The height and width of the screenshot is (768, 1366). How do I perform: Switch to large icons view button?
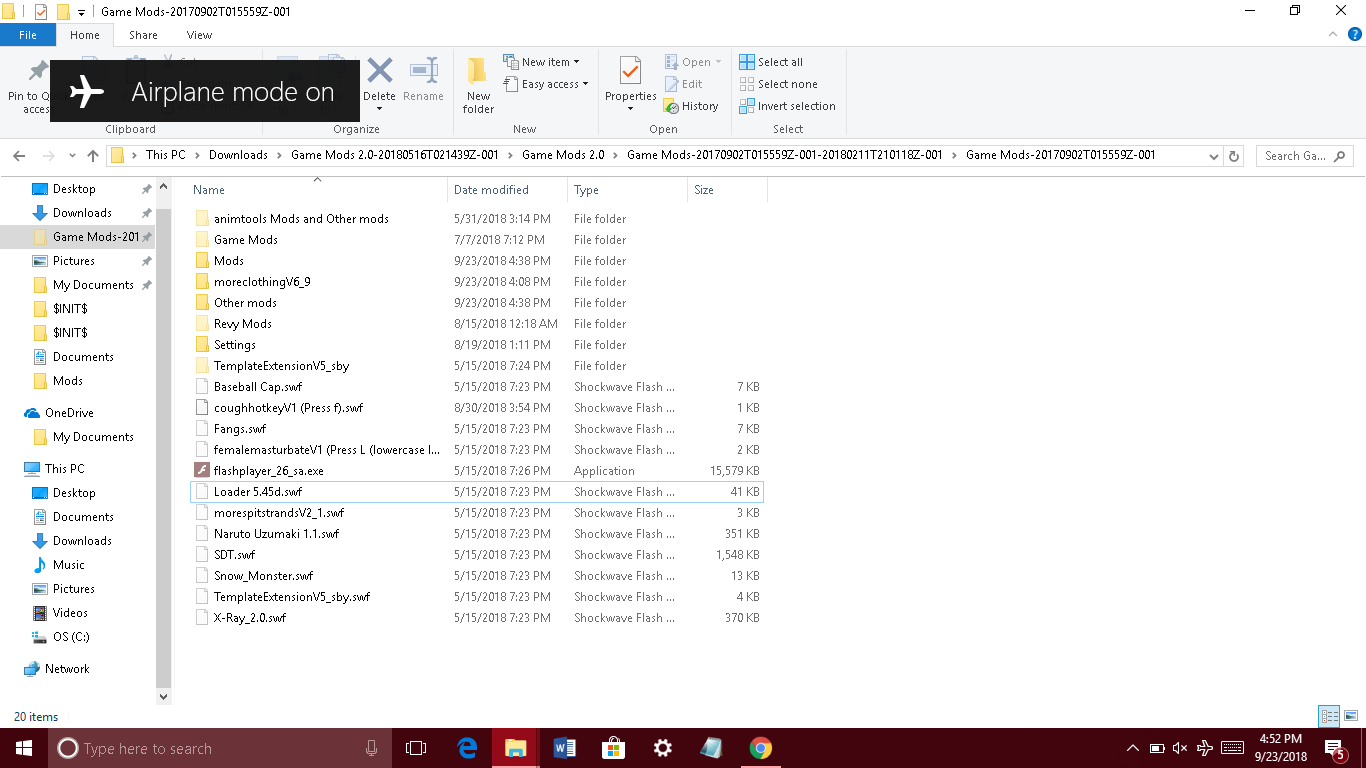coord(1349,716)
